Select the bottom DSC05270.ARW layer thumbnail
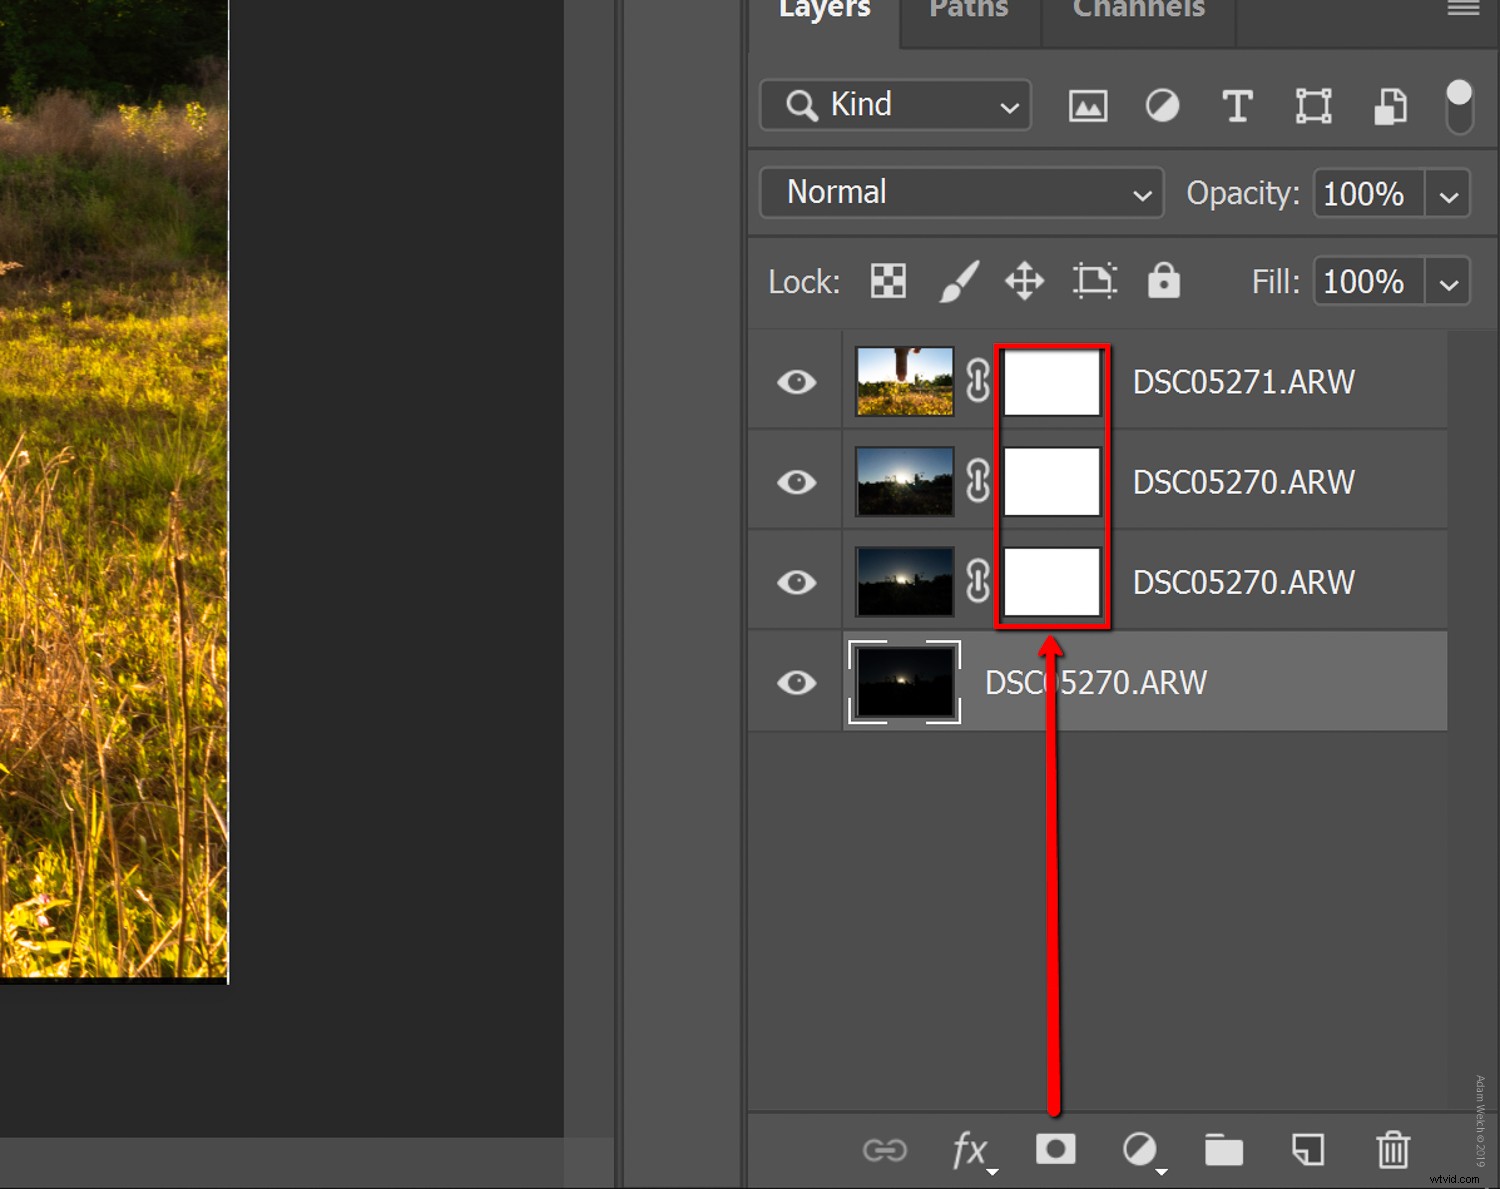 (x=903, y=682)
